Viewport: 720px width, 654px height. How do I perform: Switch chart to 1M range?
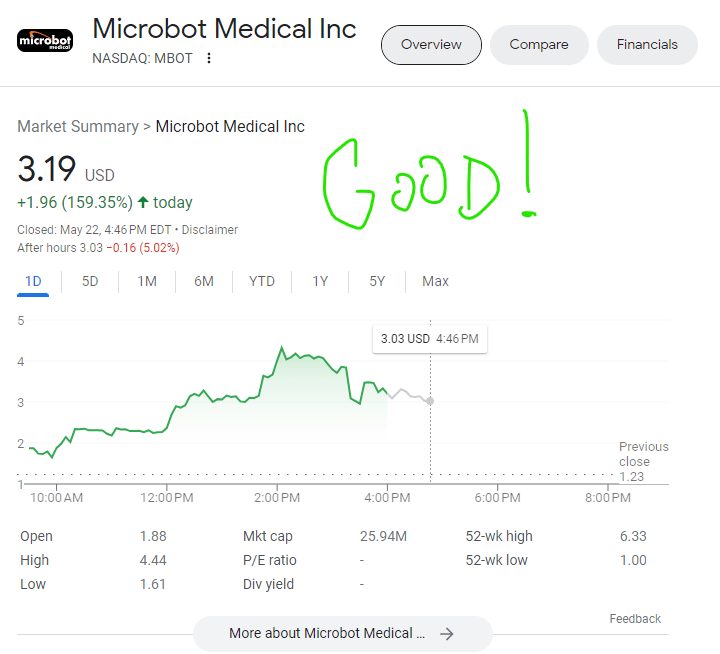tap(147, 281)
